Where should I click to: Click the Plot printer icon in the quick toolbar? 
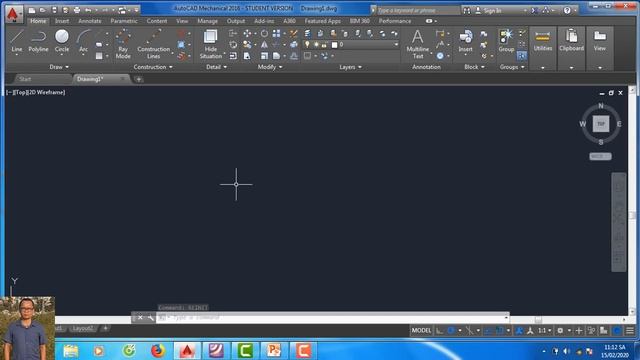pyautogui.click(x=77, y=10)
